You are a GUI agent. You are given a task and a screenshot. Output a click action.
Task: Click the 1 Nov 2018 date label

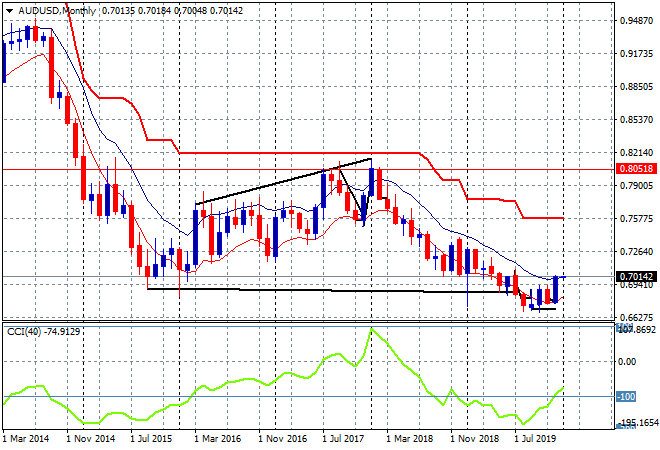click(474, 439)
